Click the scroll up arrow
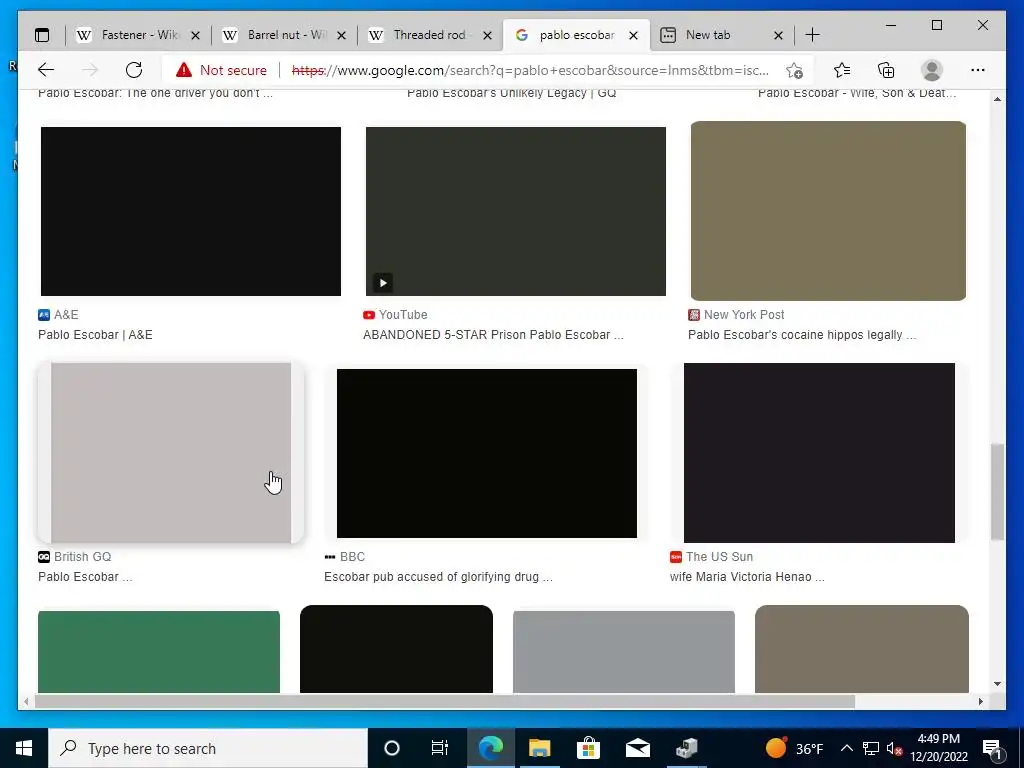Image resolution: width=1024 pixels, height=768 pixels. click(997, 99)
